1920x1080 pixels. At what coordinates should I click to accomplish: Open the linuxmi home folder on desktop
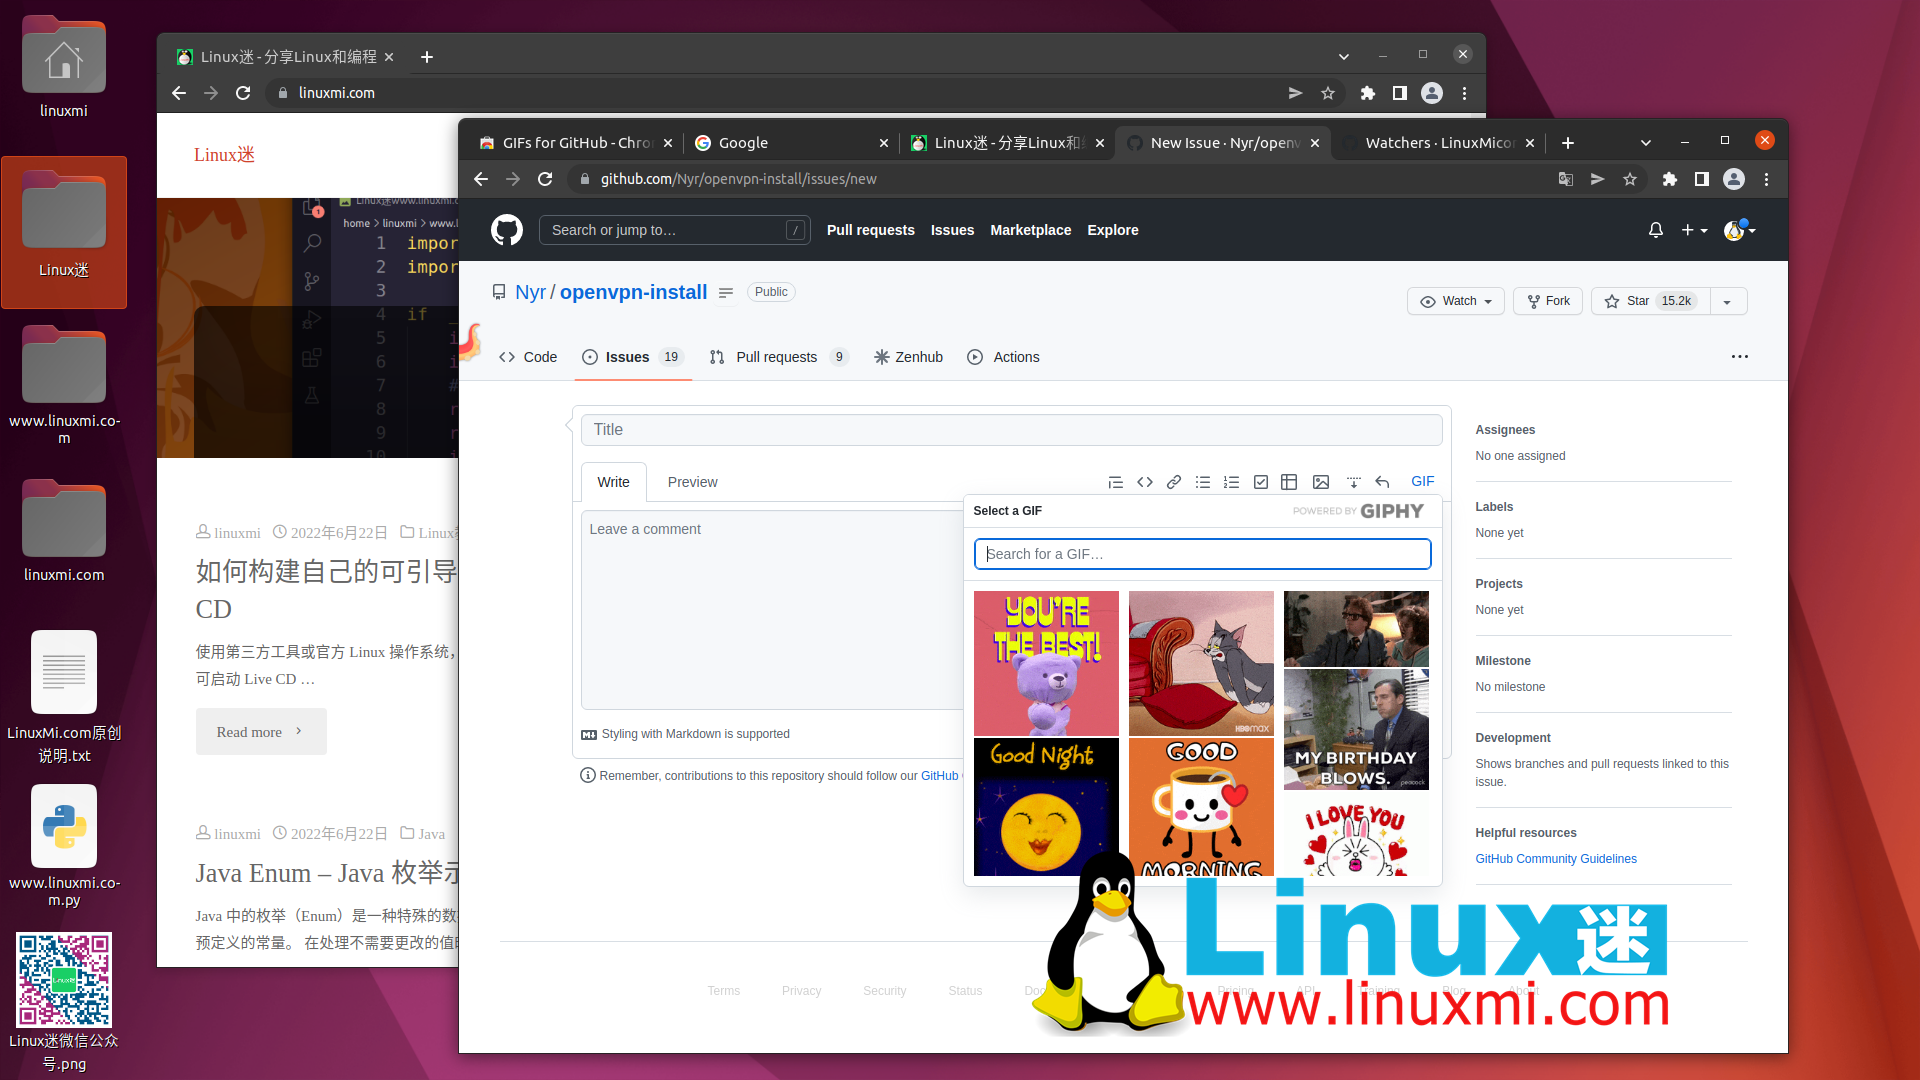64,68
